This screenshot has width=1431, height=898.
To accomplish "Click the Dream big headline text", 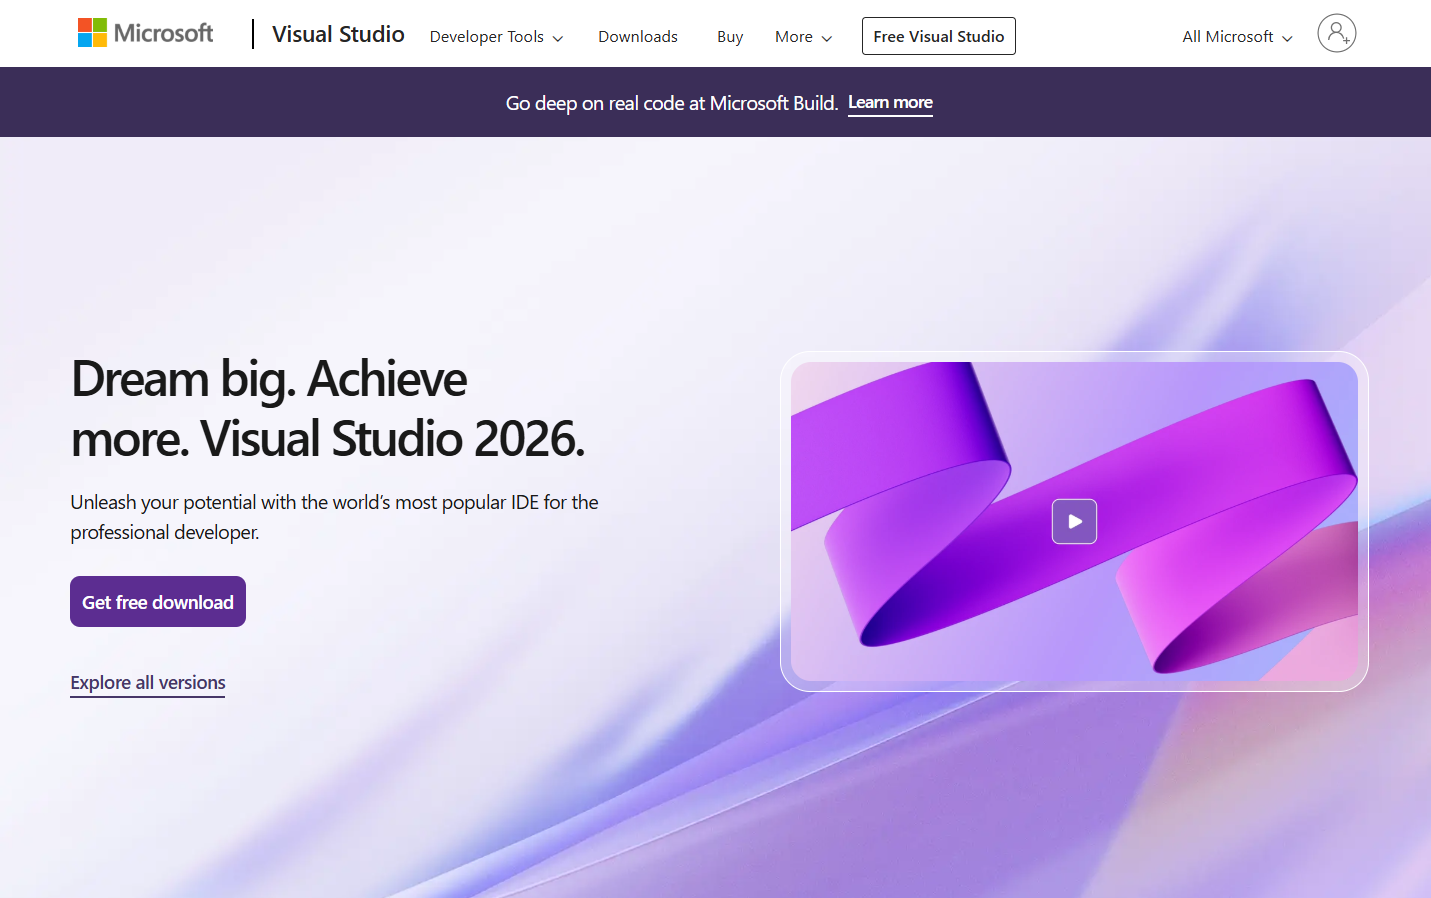I will tap(328, 409).
